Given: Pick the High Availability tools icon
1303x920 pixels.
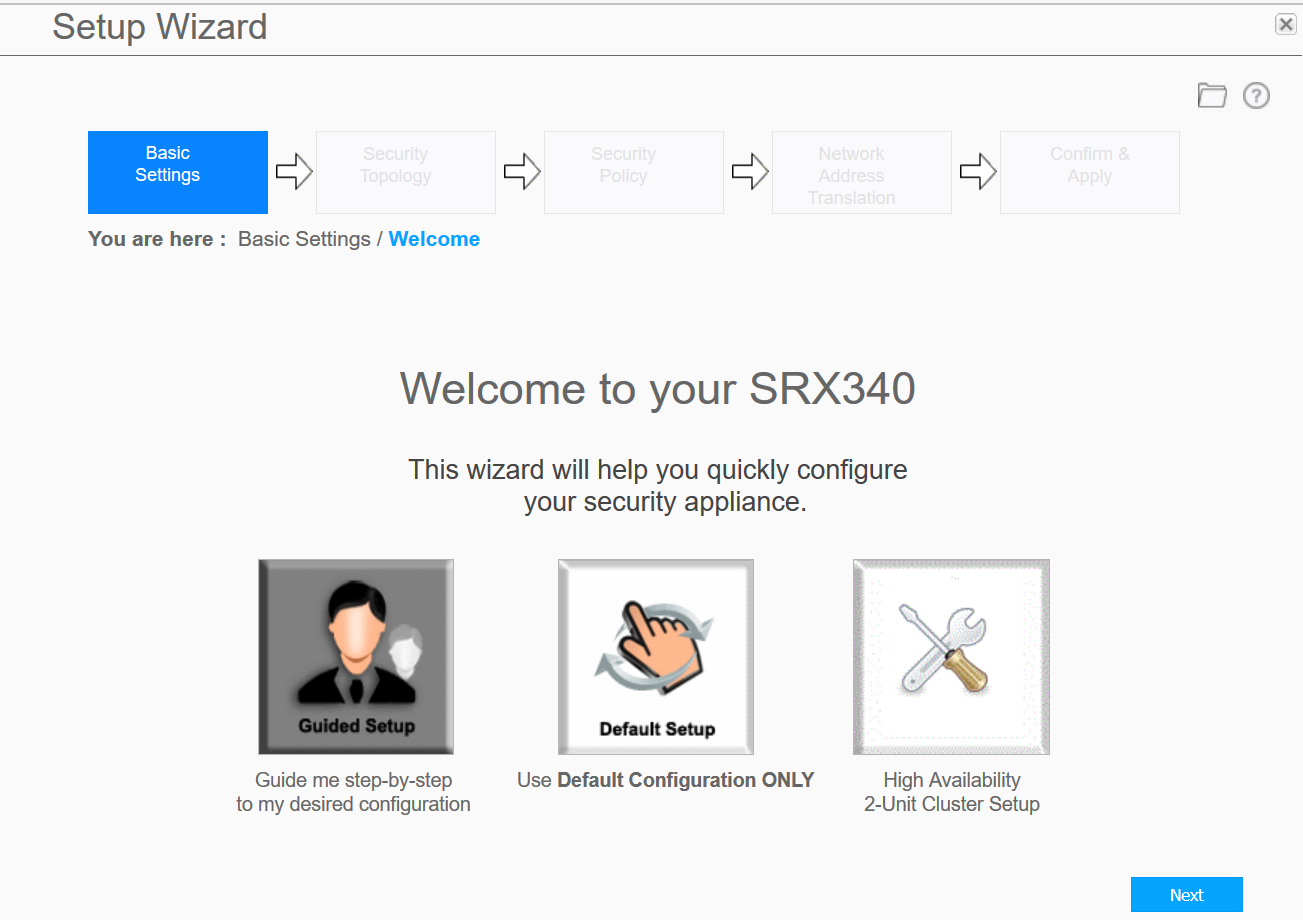Looking at the screenshot, I should tap(951, 657).
